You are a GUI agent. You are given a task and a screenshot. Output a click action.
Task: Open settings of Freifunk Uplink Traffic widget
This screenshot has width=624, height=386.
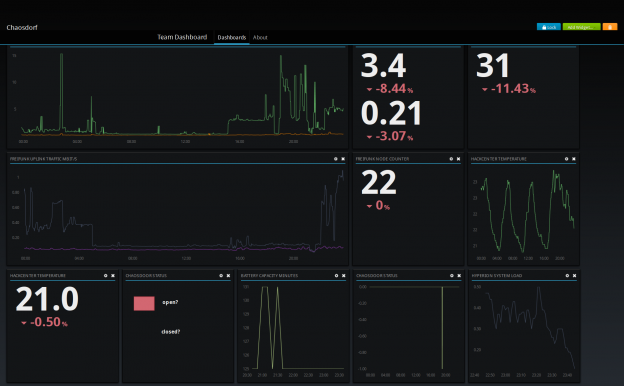point(335,159)
